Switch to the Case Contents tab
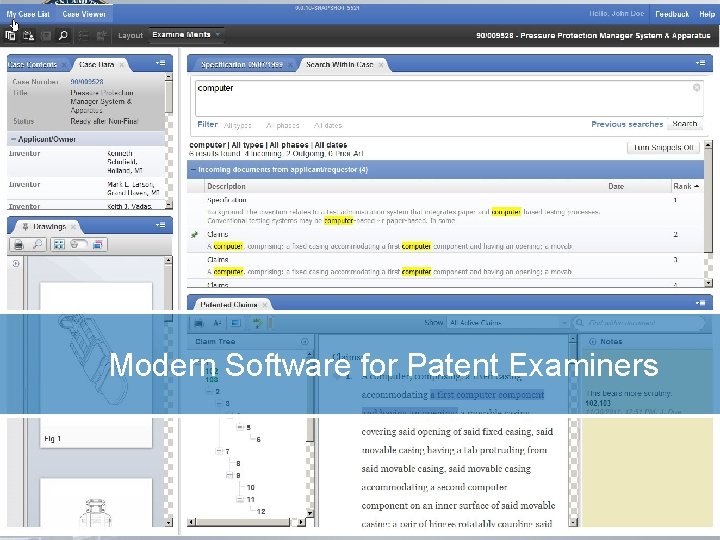Screen dimensions: 720x540 point(32,65)
